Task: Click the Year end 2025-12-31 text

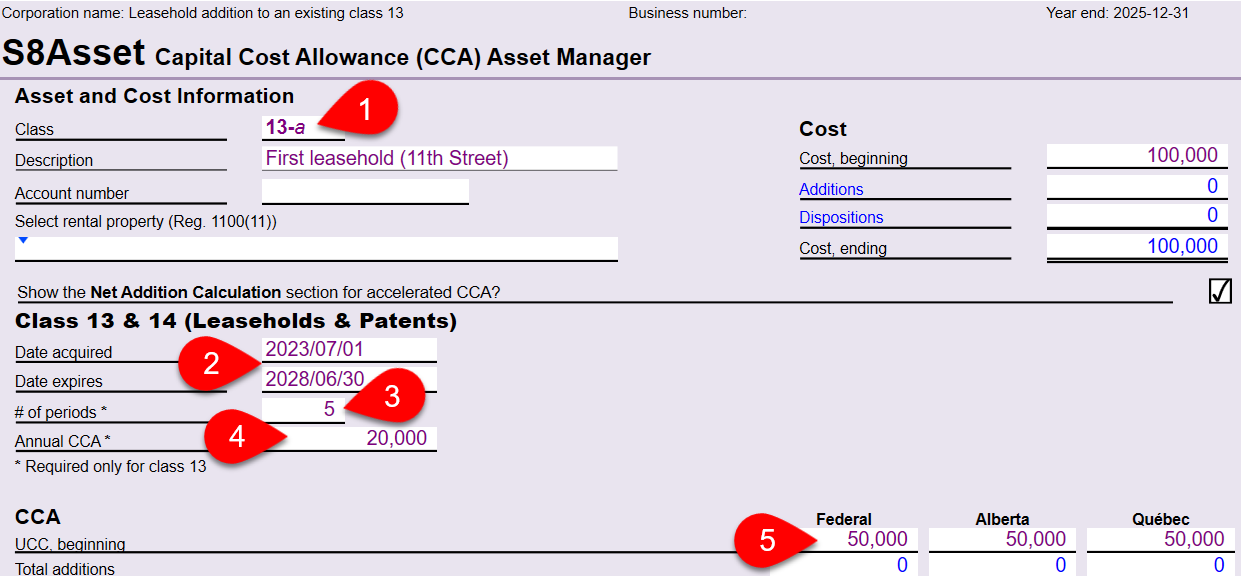Action: pyautogui.click(x=1117, y=13)
